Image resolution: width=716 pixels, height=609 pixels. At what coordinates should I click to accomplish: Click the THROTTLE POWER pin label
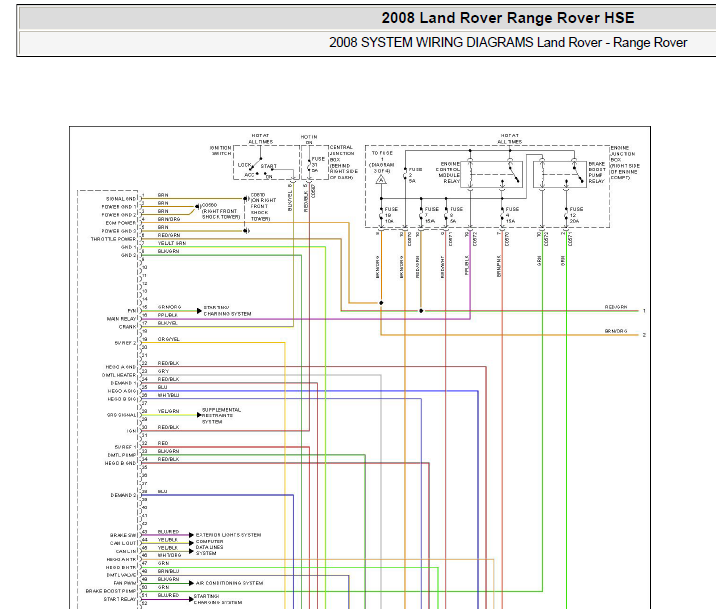click(x=113, y=239)
